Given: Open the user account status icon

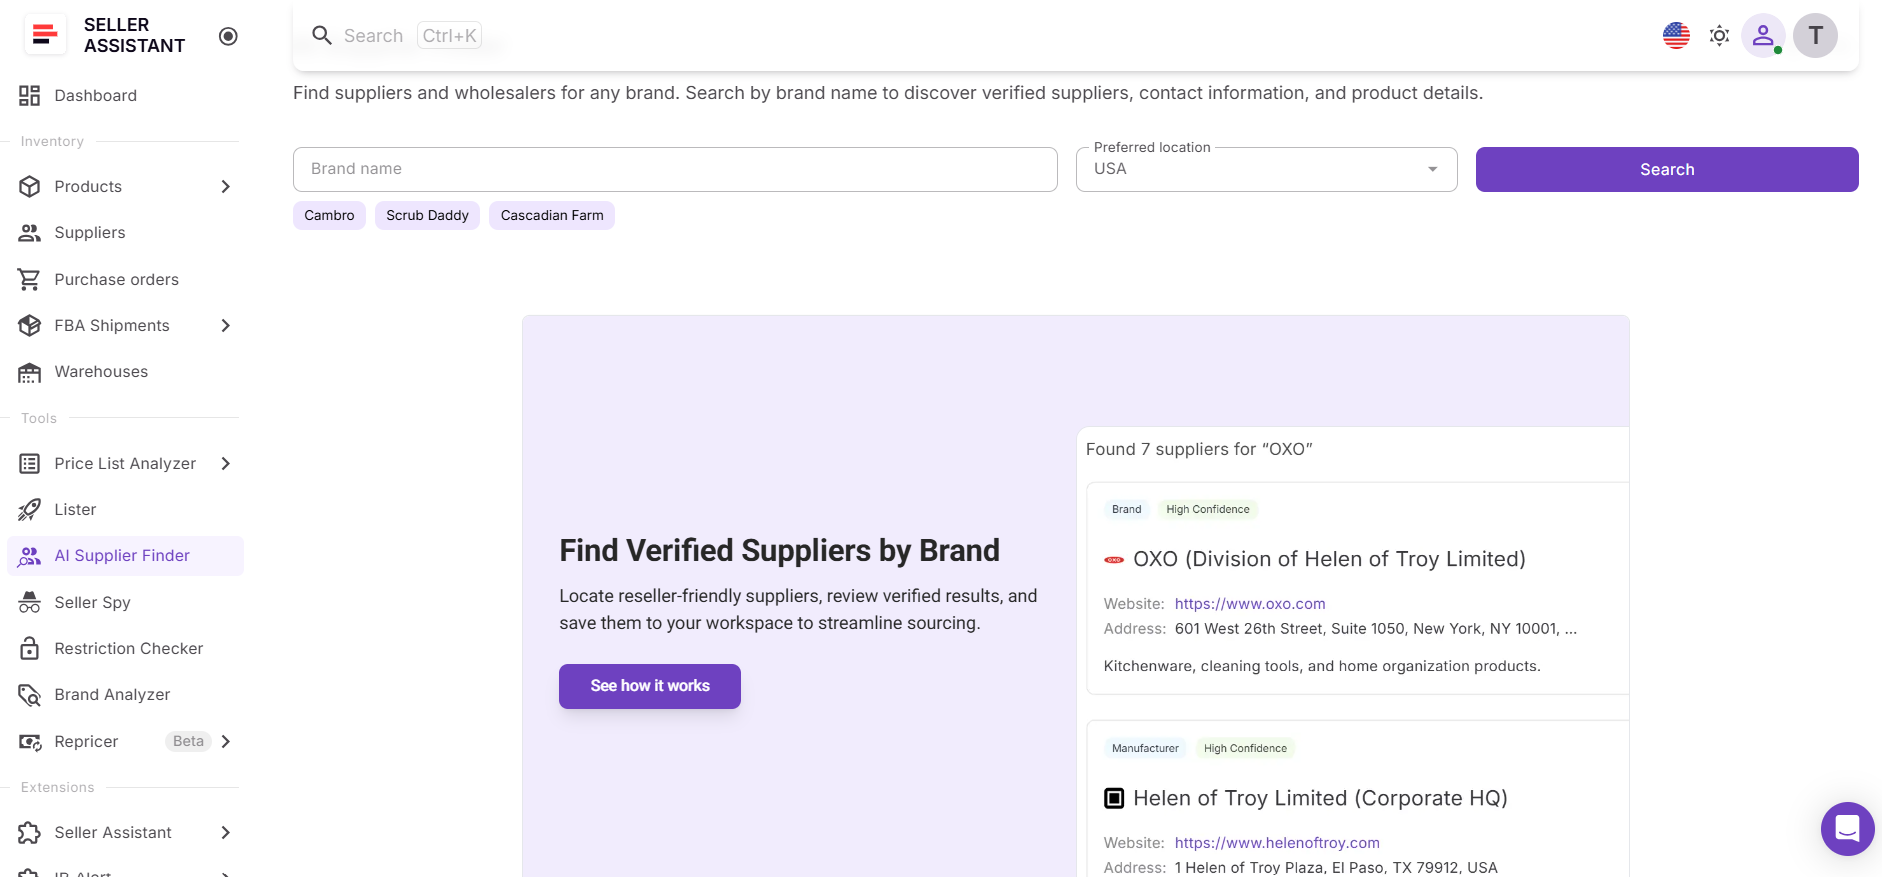Looking at the screenshot, I should [1763, 36].
